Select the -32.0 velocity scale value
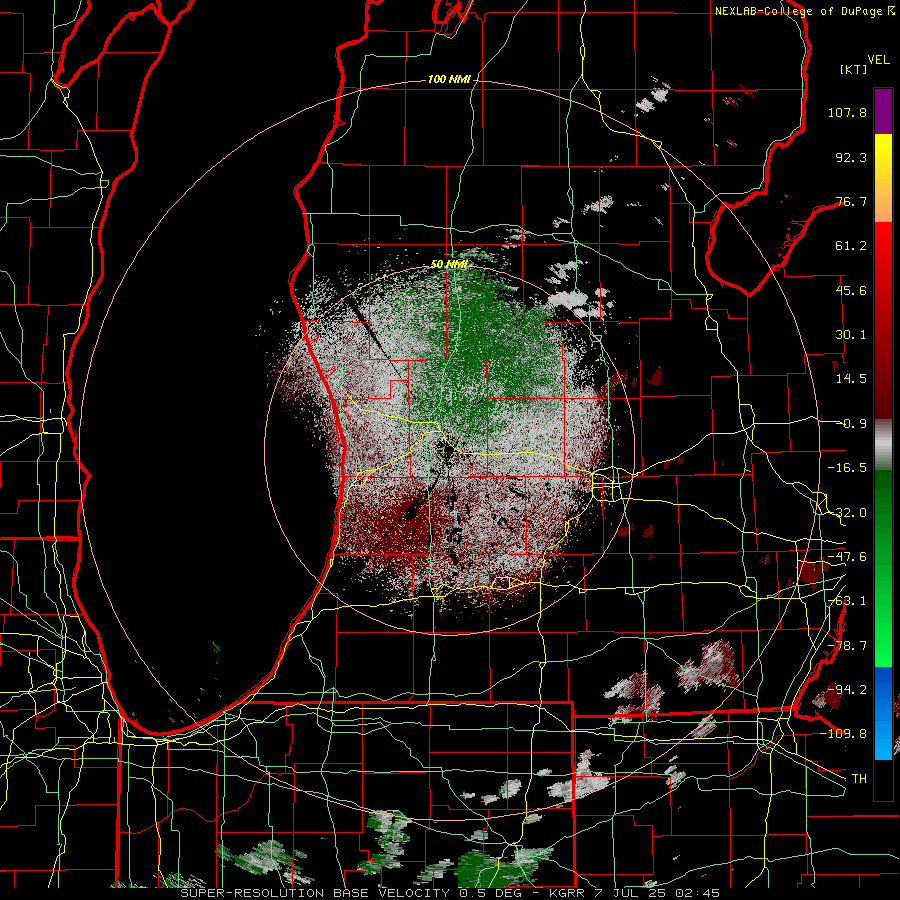 pos(847,513)
